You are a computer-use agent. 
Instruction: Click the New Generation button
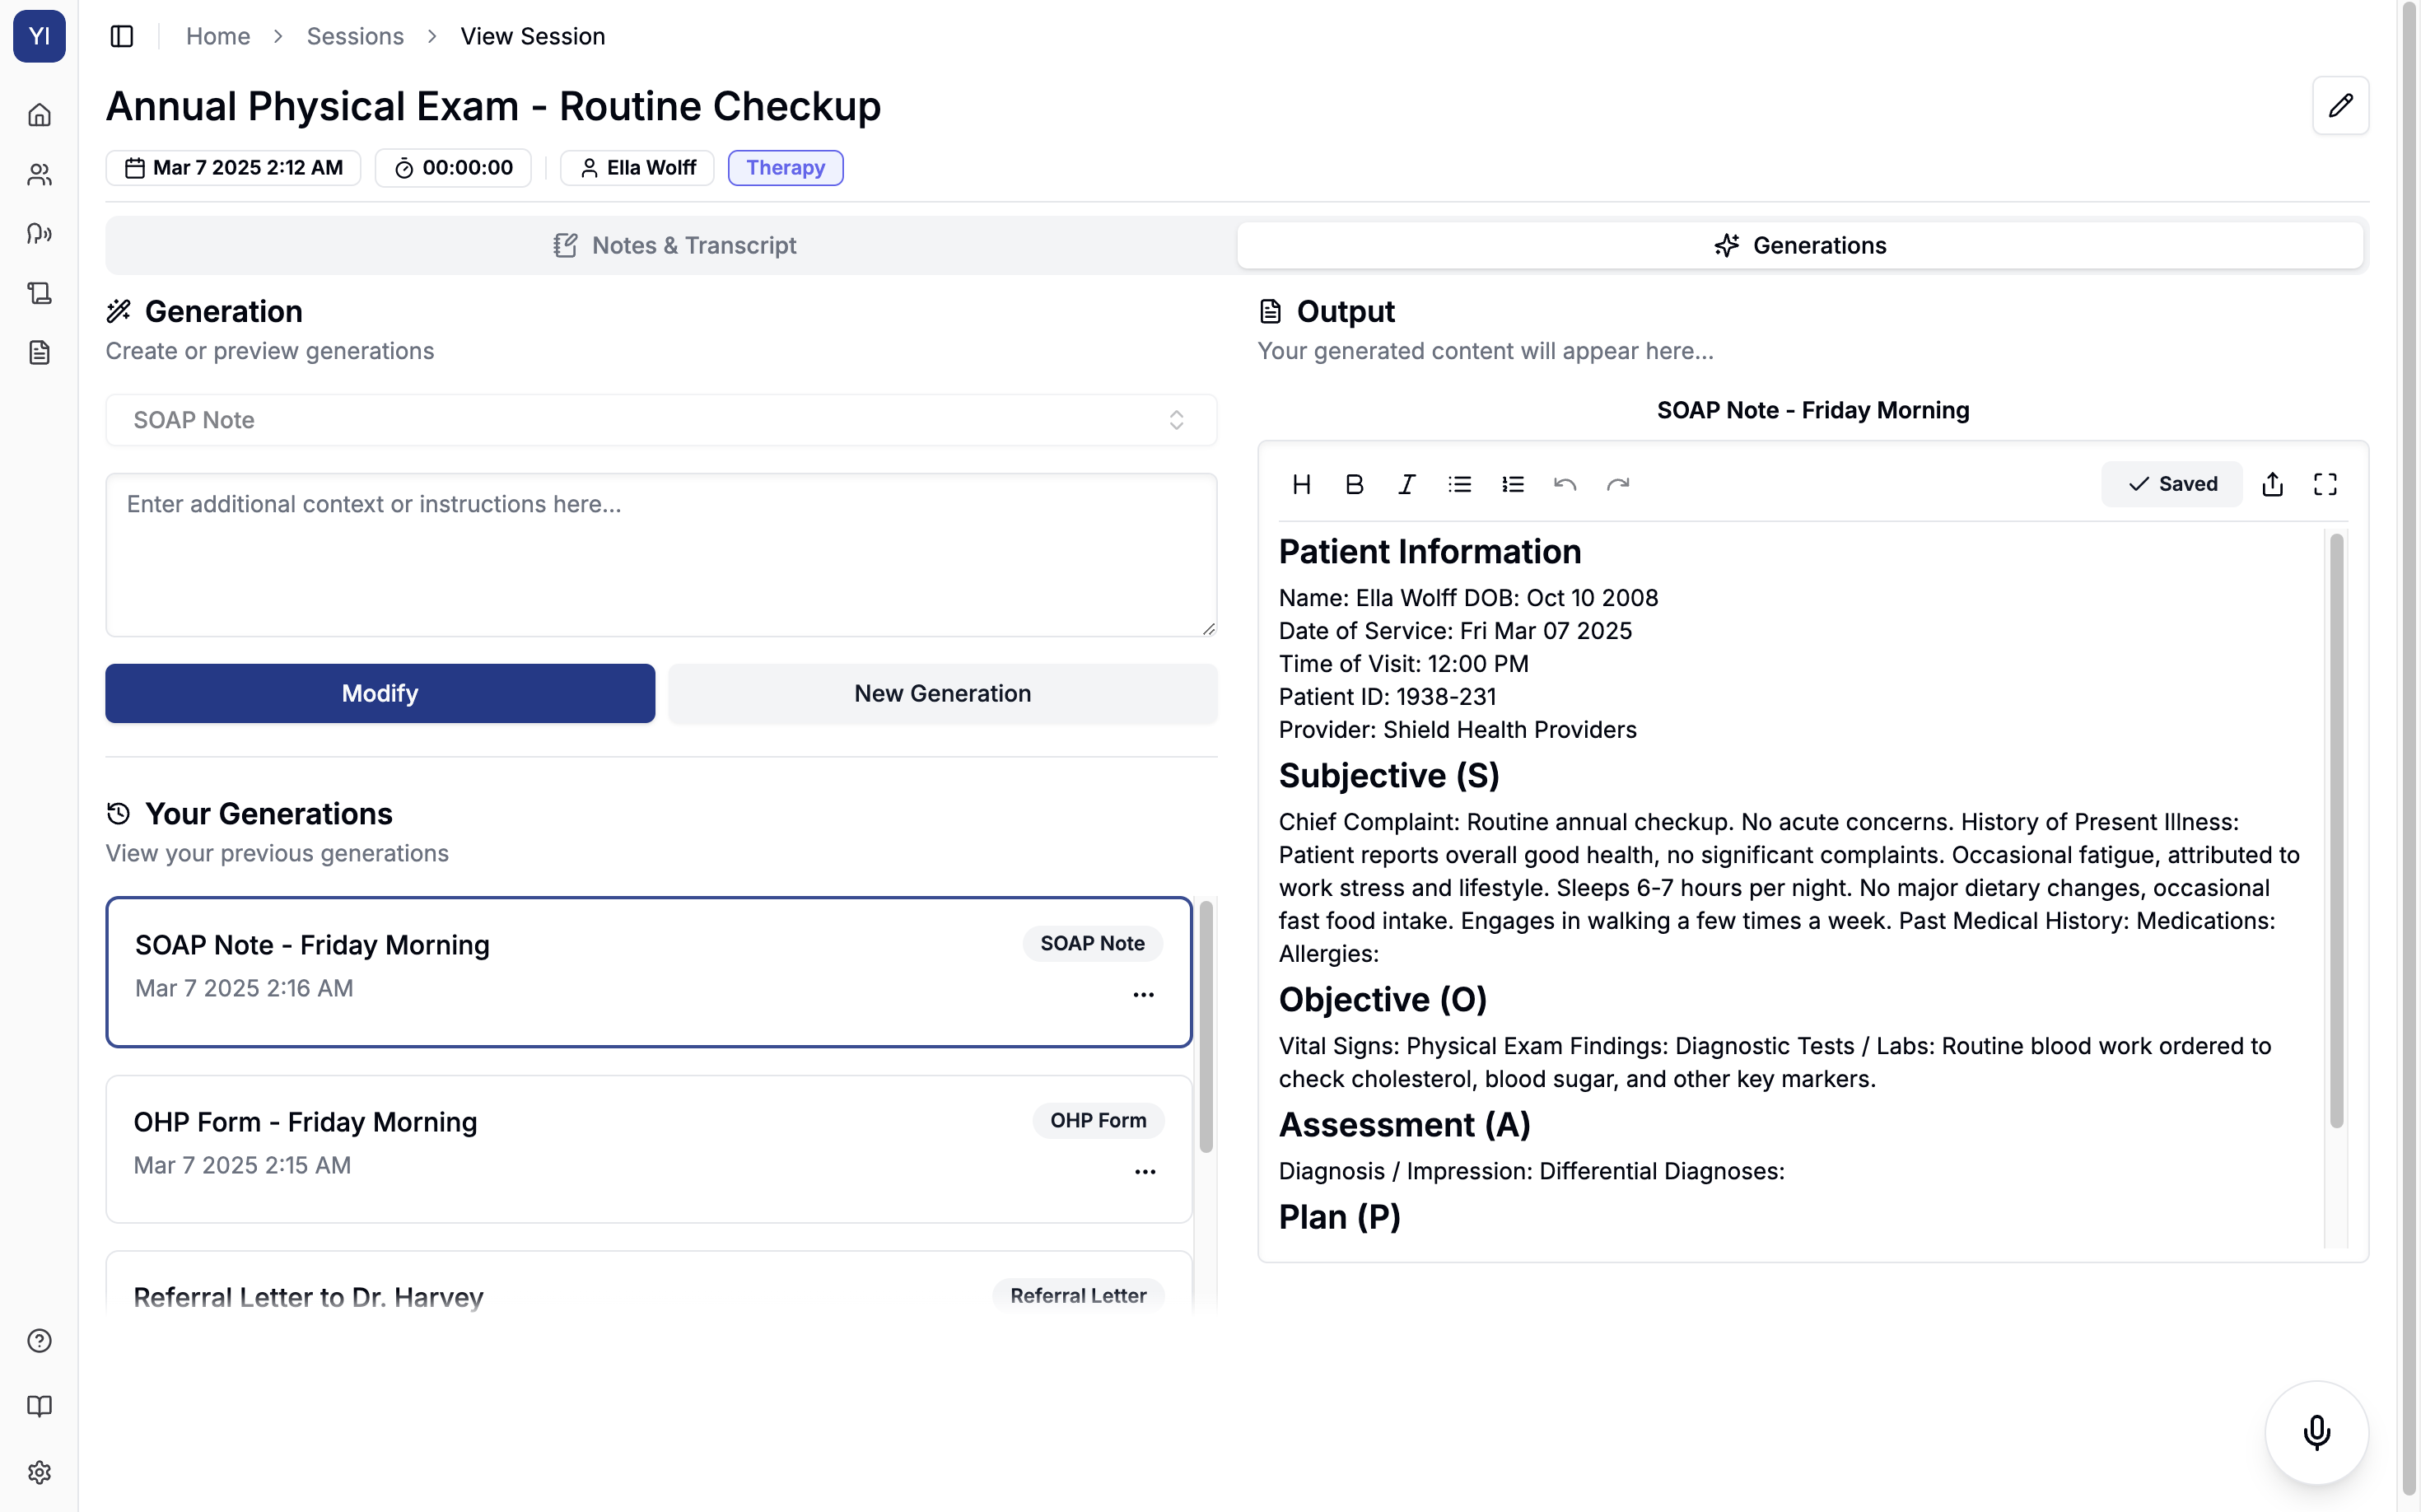[x=942, y=693]
